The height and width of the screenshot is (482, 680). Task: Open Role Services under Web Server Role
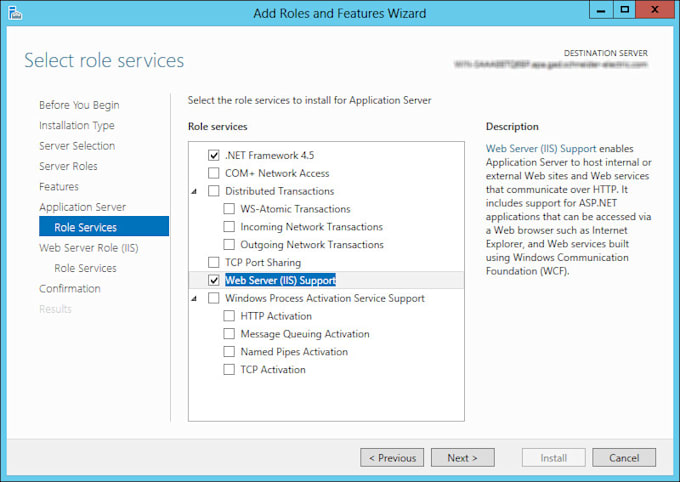(x=85, y=268)
